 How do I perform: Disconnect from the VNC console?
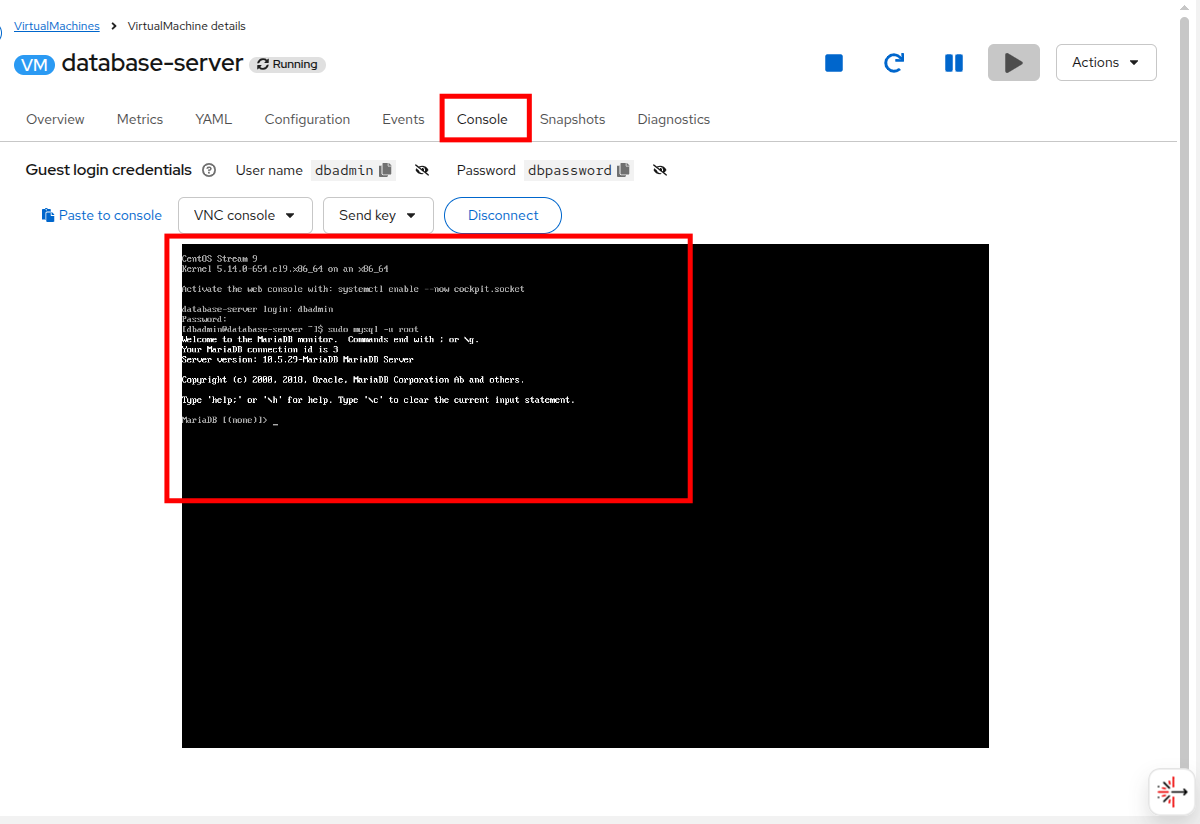[x=503, y=215]
